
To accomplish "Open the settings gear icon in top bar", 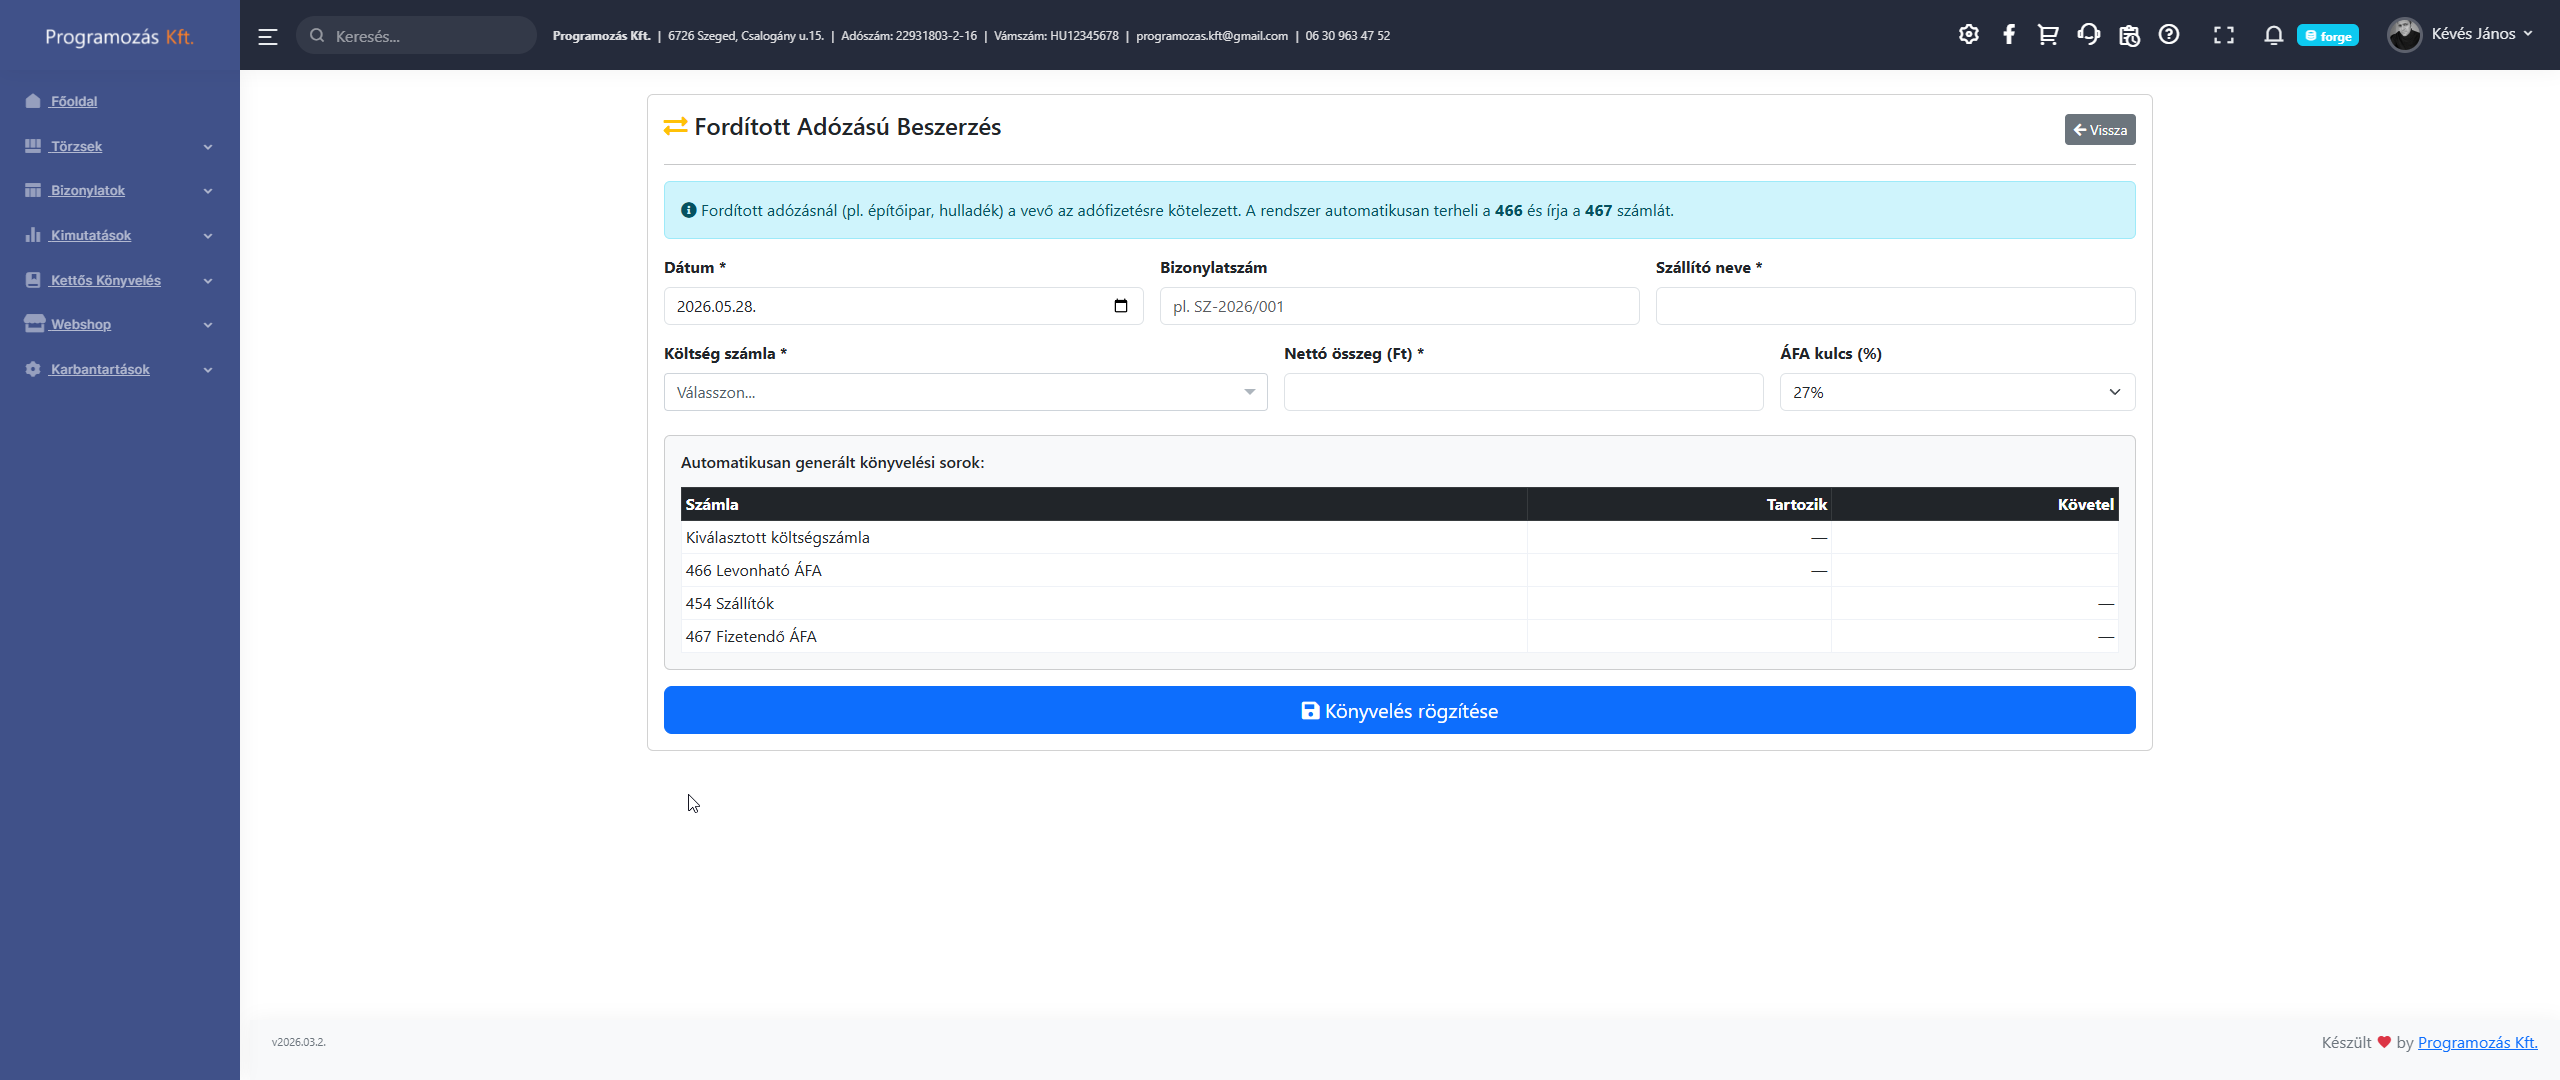I will pyautogui.click(x=1968, y=35).
